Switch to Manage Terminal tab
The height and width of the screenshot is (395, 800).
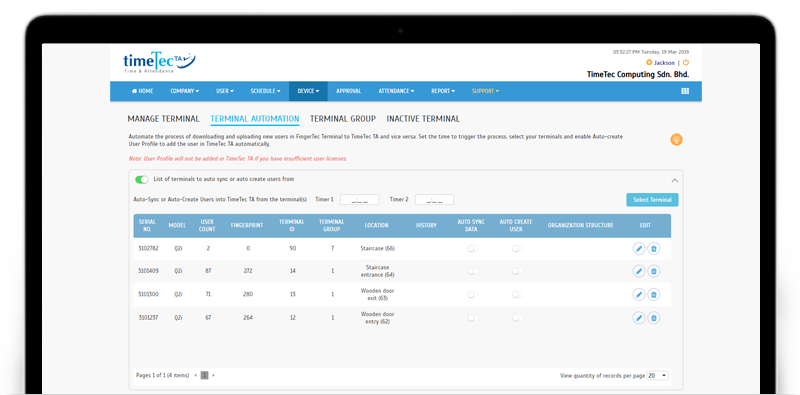click(163, 119)
